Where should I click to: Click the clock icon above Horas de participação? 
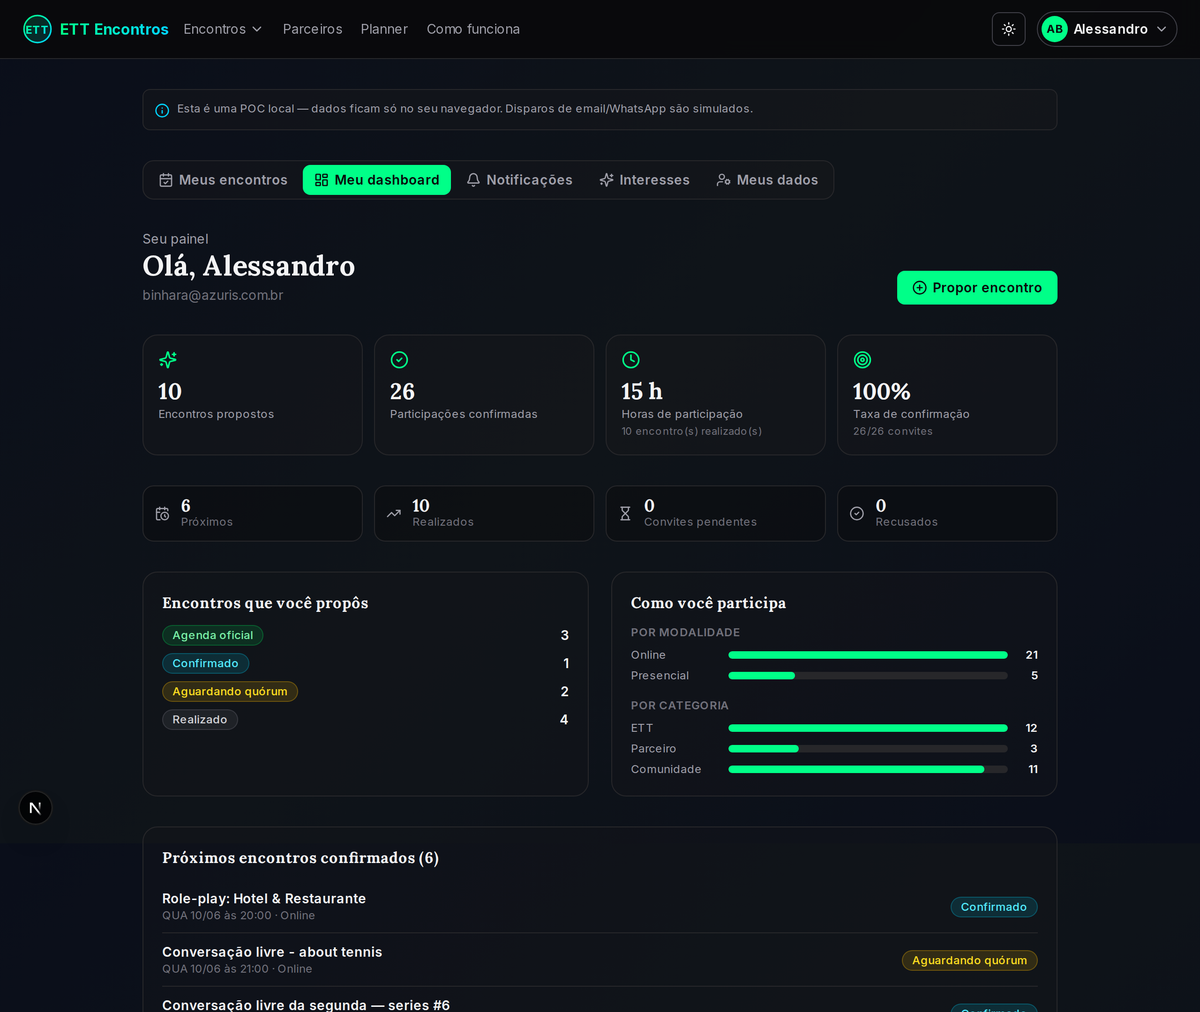click(x=631, y=360)
